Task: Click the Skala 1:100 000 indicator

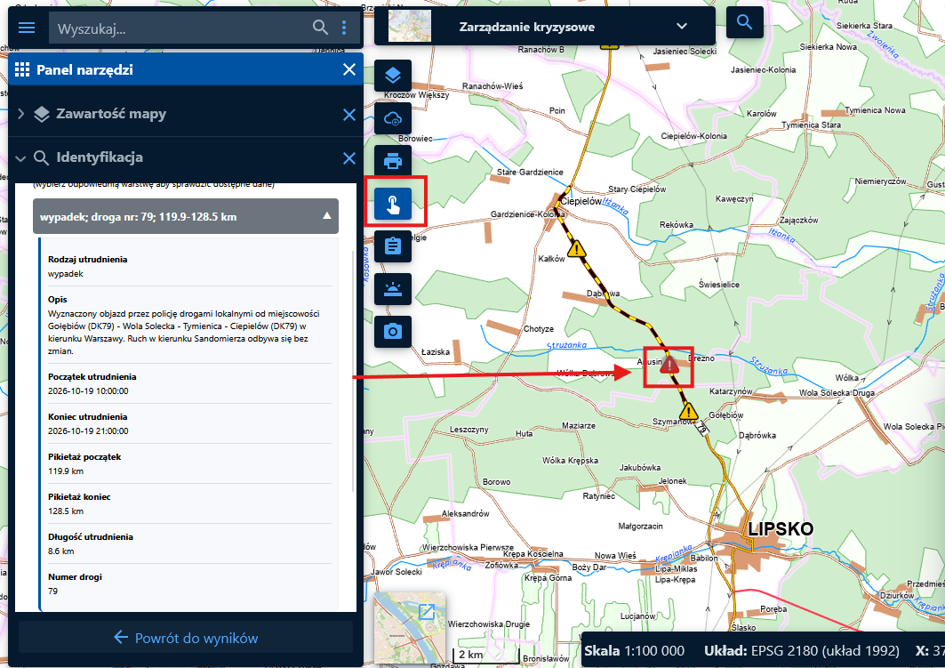Action: (x=634, y=651)
